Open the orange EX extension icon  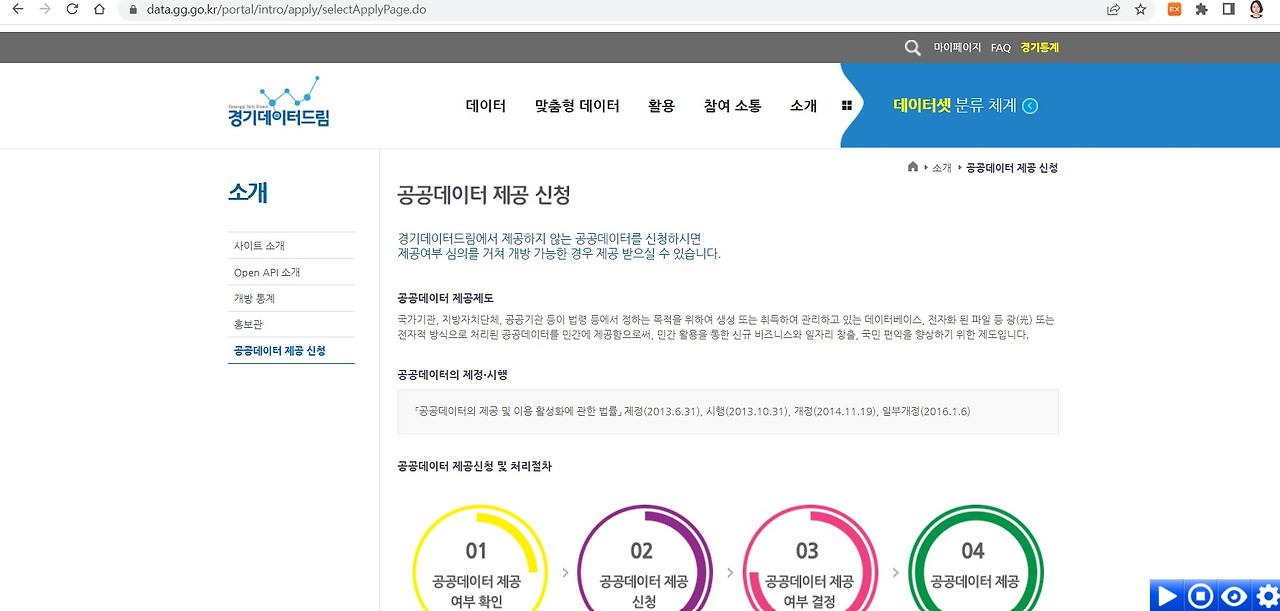tap(1175, 9)
